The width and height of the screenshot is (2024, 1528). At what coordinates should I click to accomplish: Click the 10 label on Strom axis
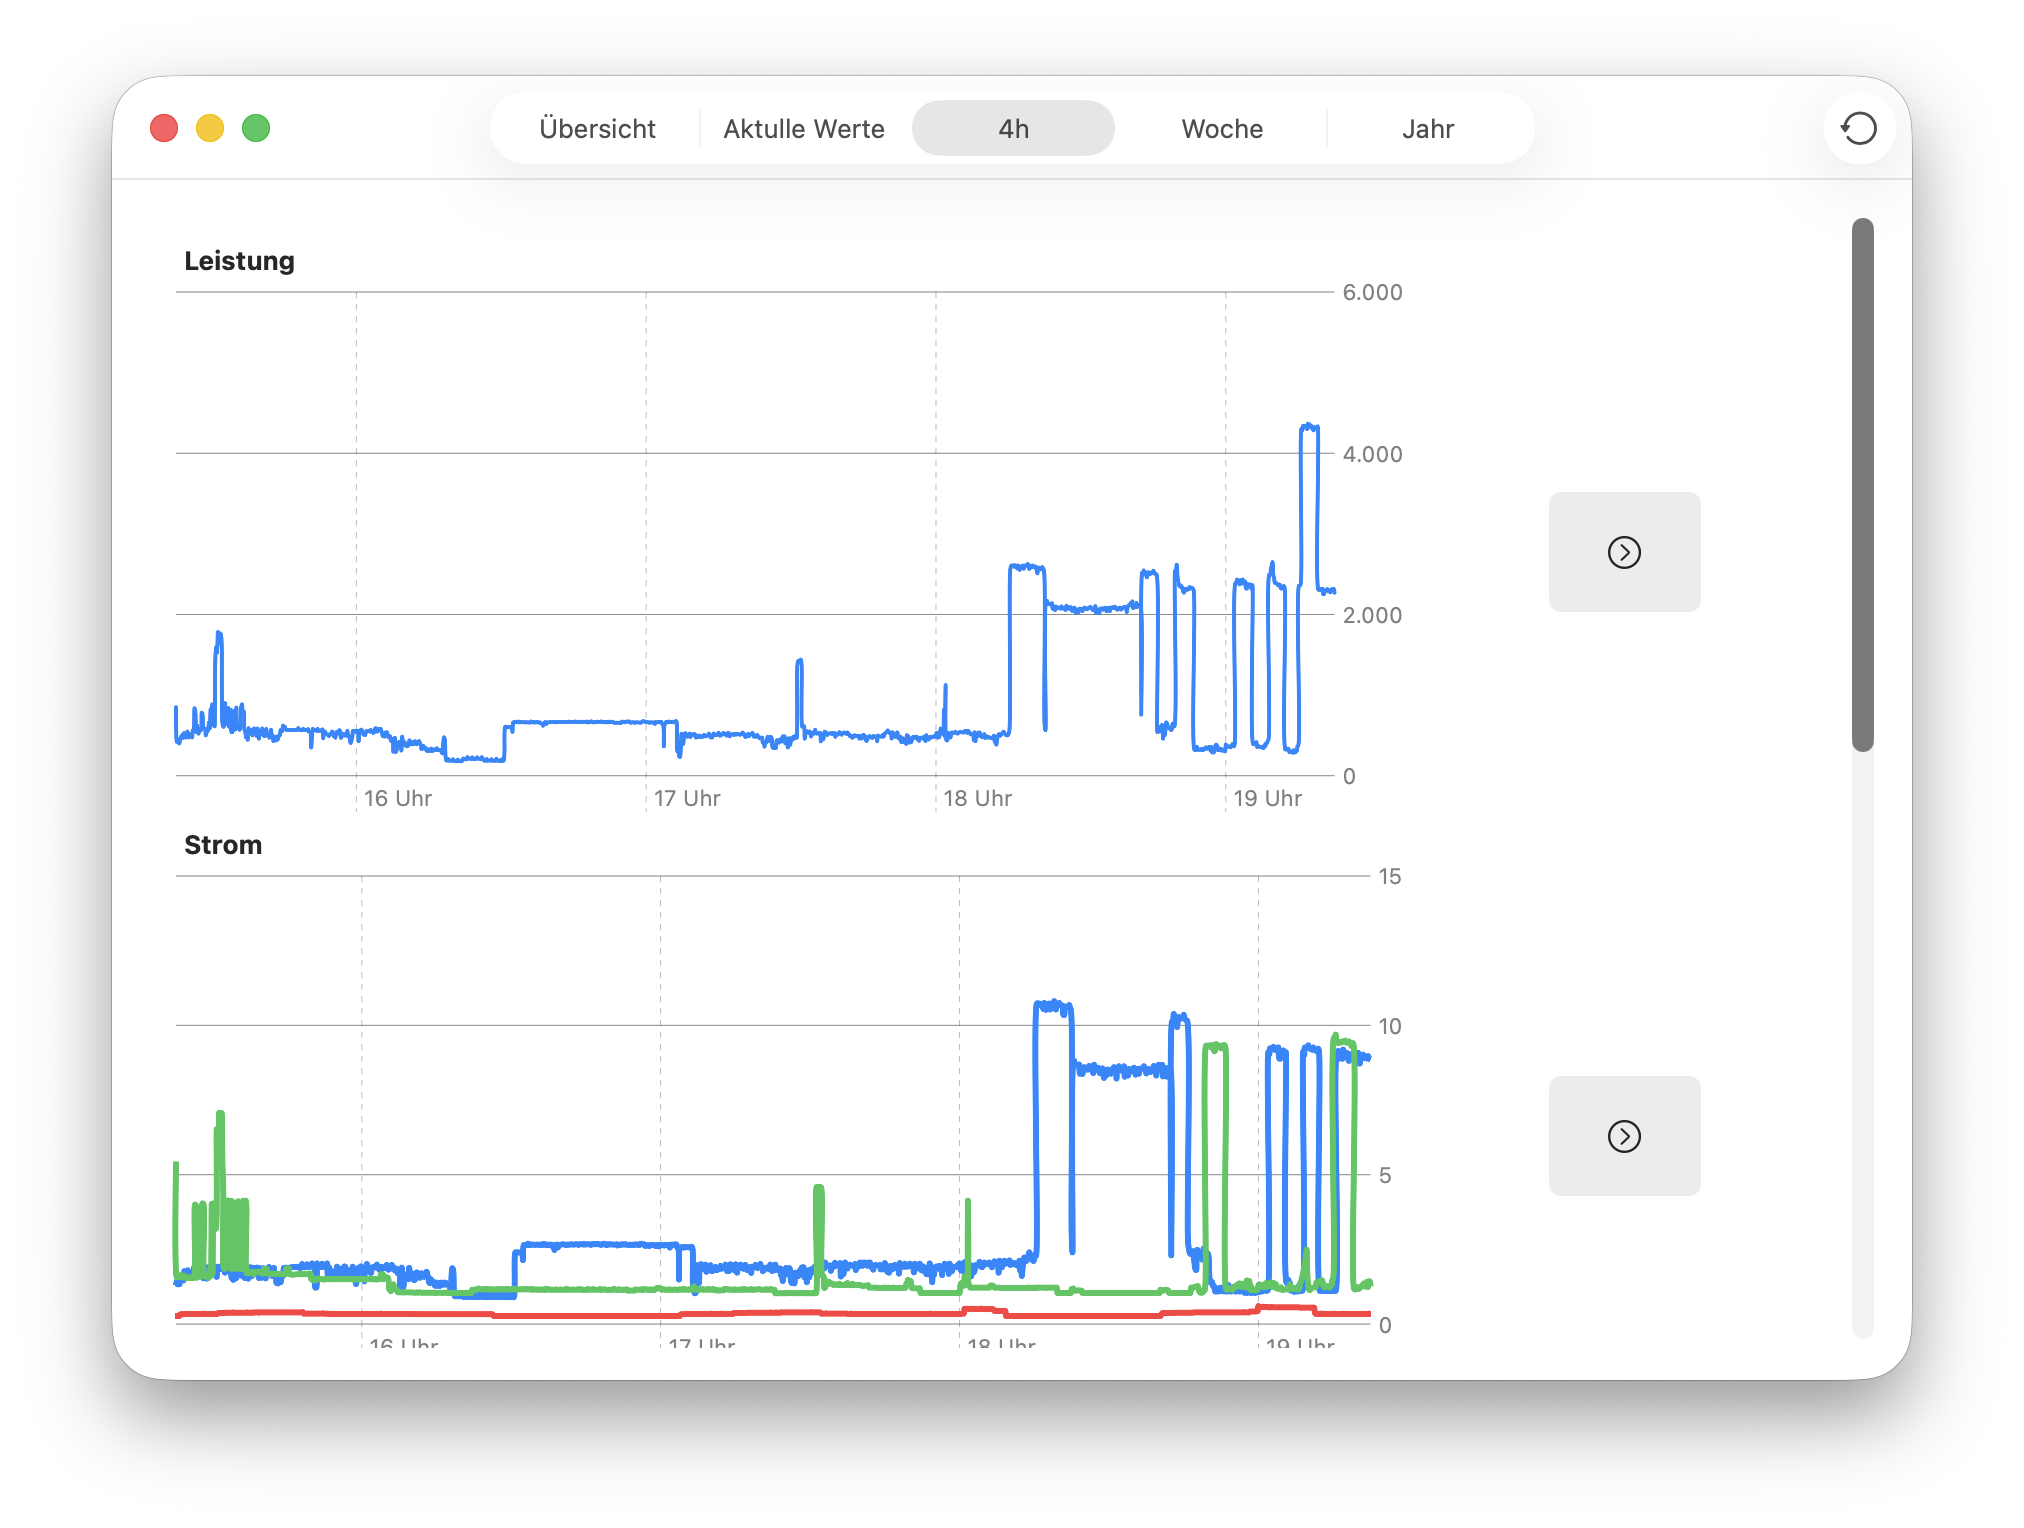(1389, 1026)
